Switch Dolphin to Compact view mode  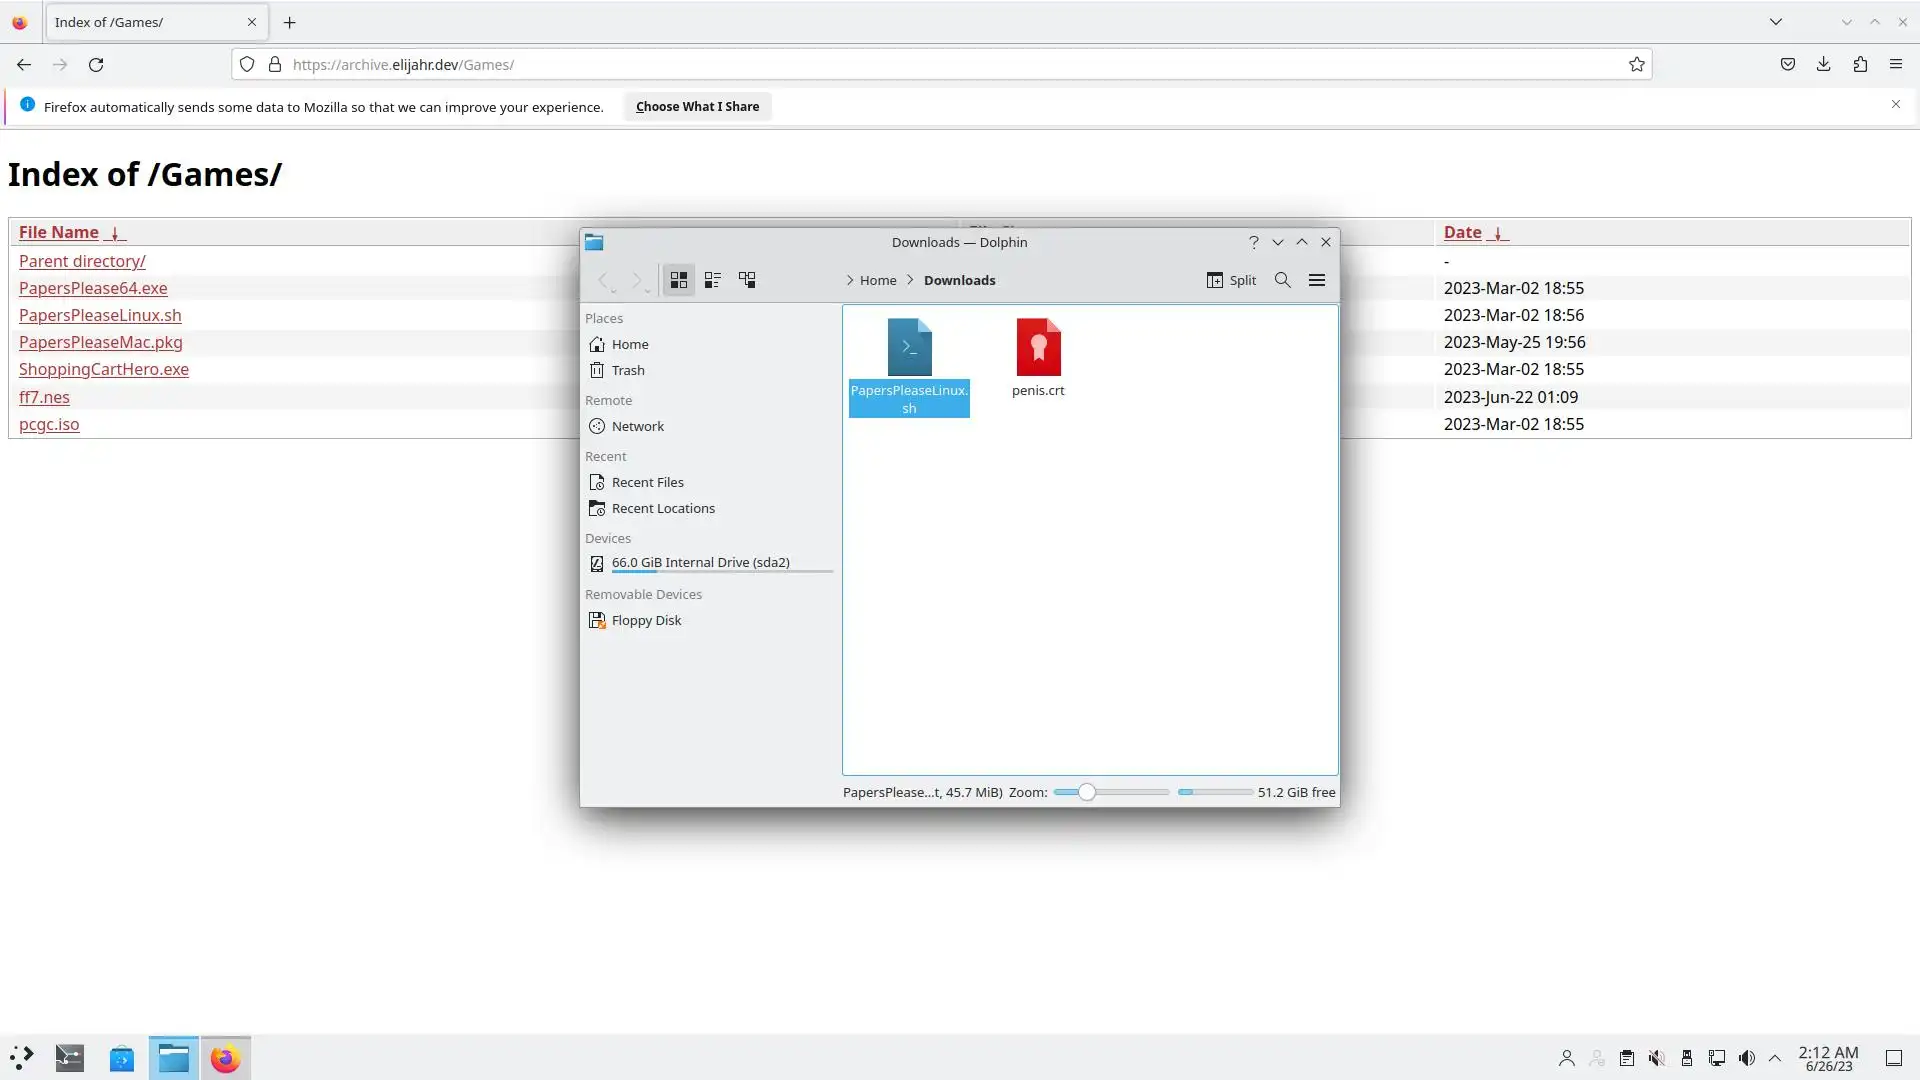(713, 280)
